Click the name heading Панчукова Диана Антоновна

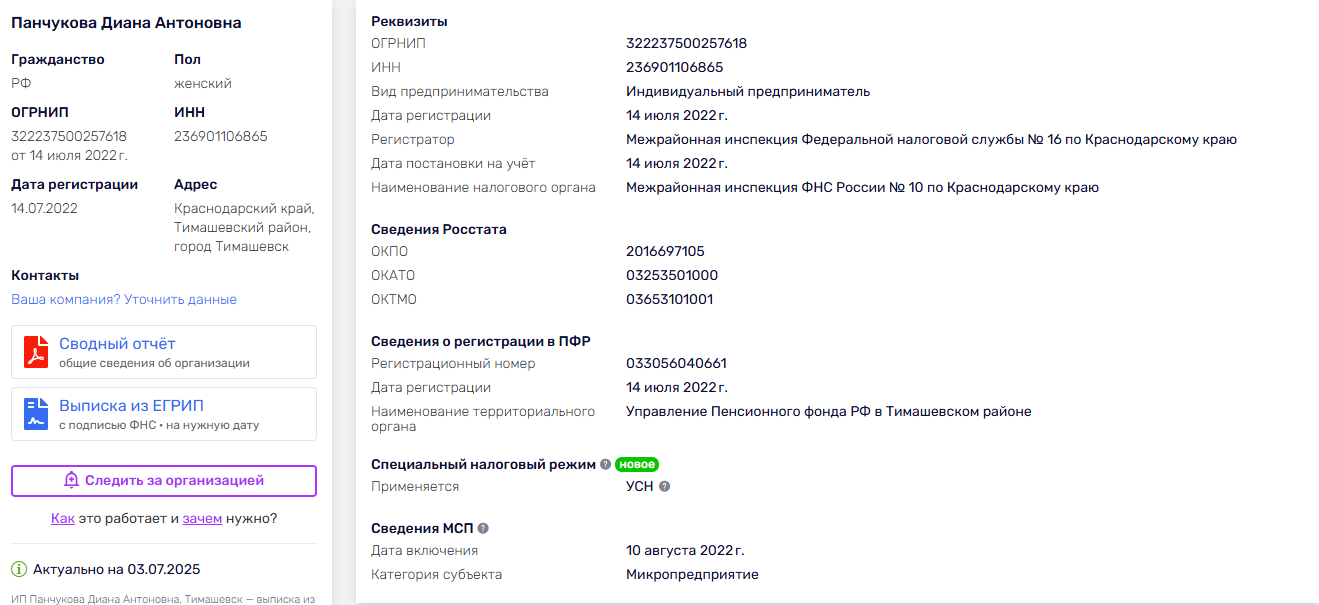(x=126, y=23)
